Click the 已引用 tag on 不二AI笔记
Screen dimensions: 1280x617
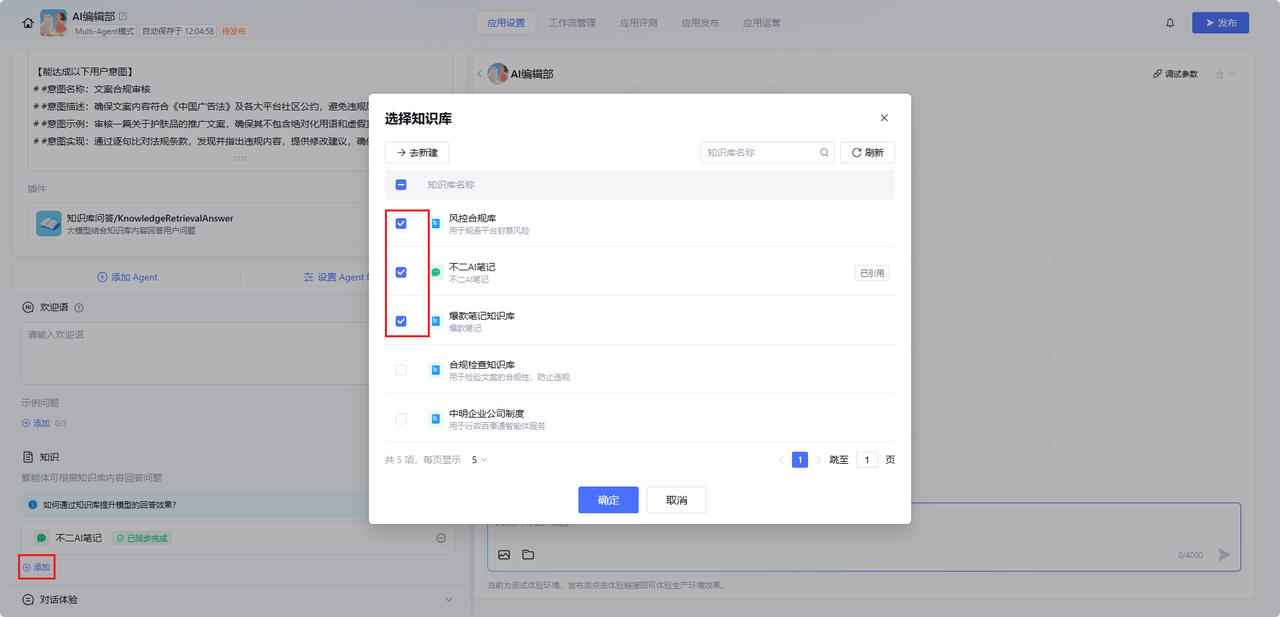872,272
